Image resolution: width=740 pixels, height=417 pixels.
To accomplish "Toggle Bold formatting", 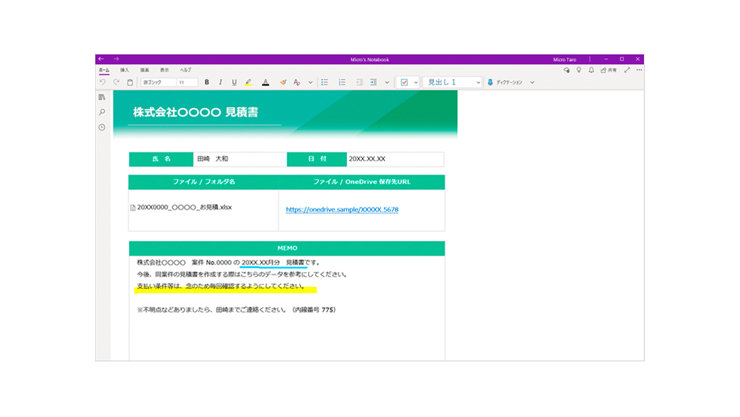I will point(206,82).
